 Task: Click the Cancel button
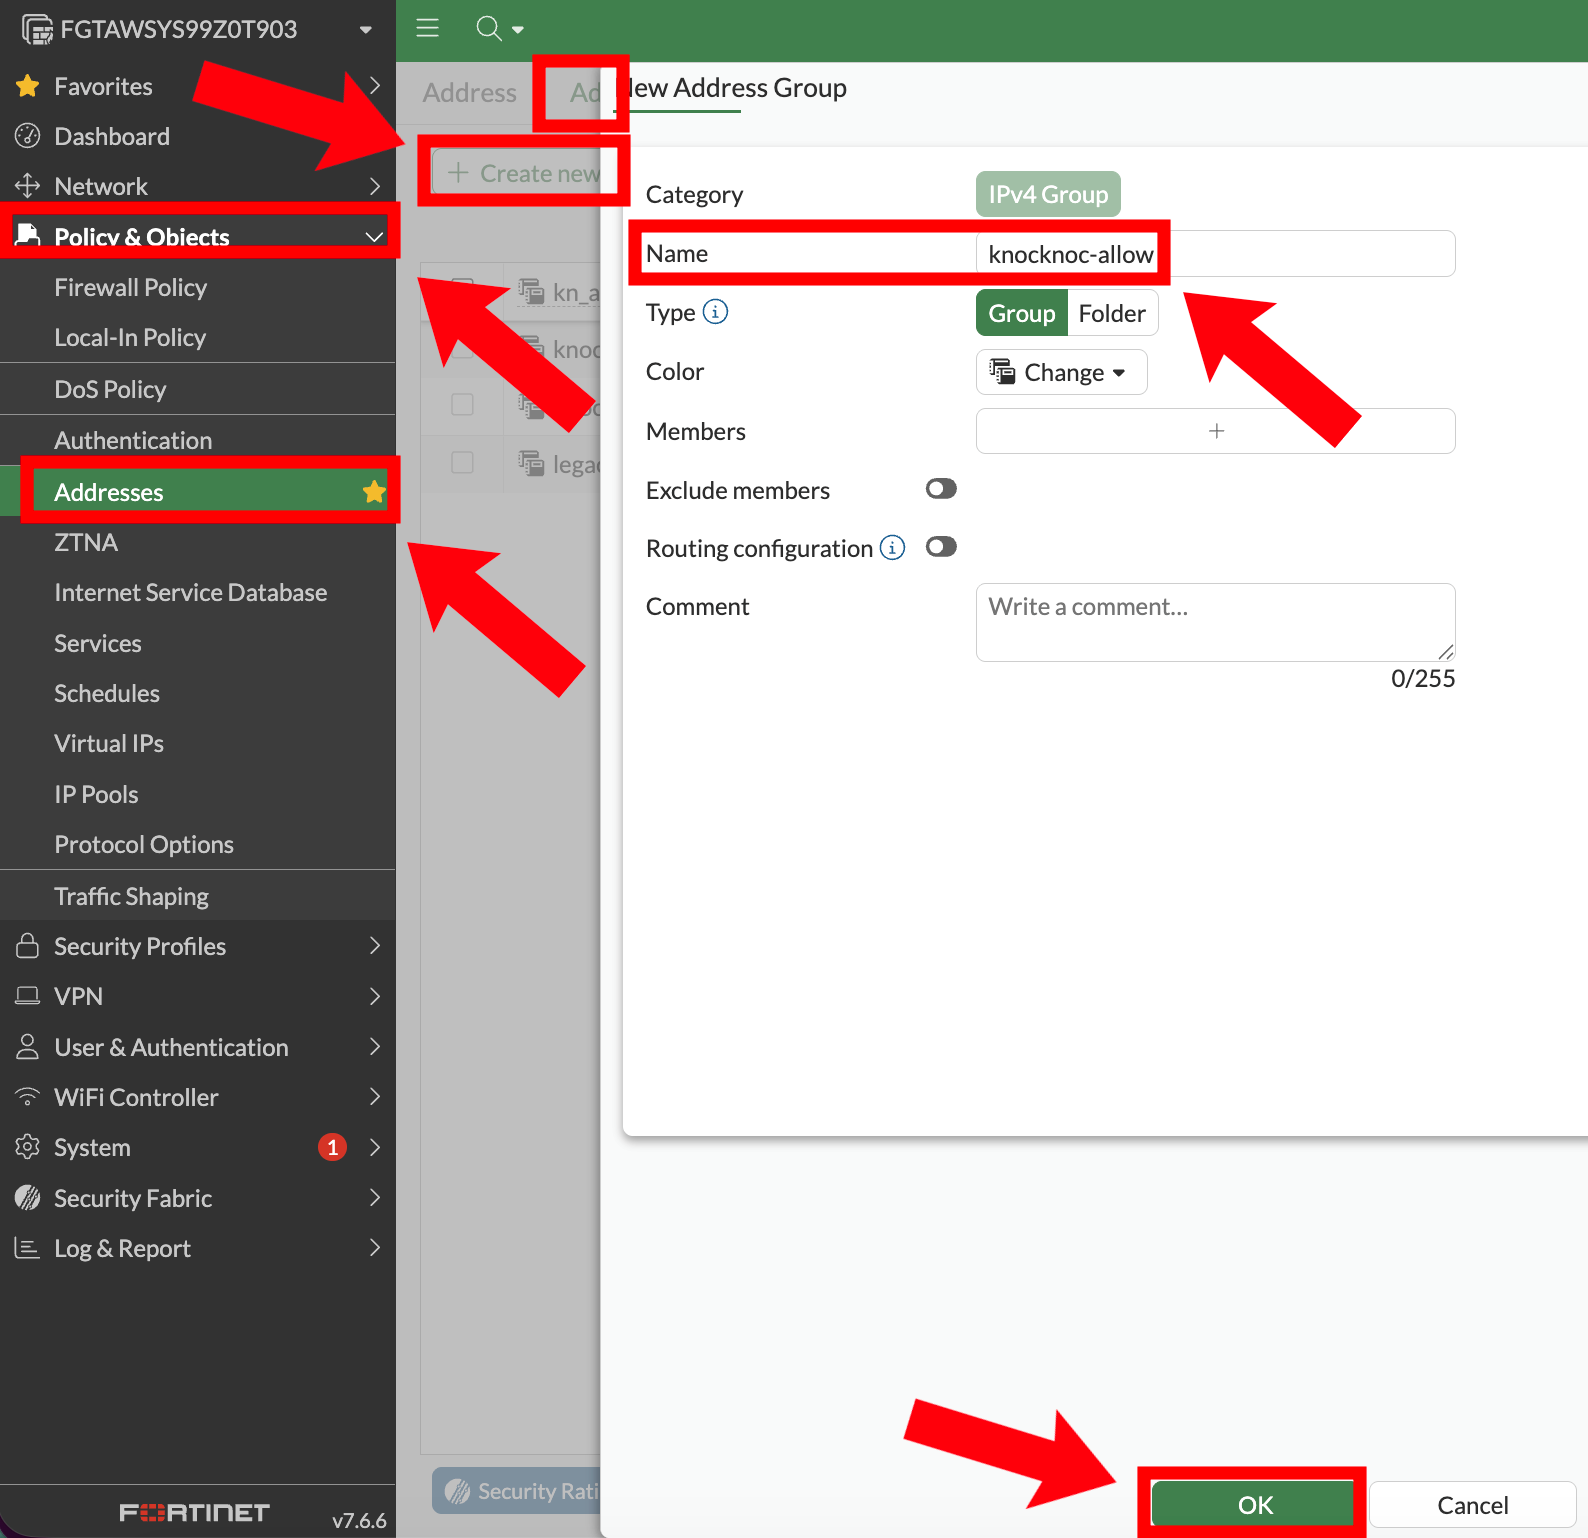(1472, 1505)
